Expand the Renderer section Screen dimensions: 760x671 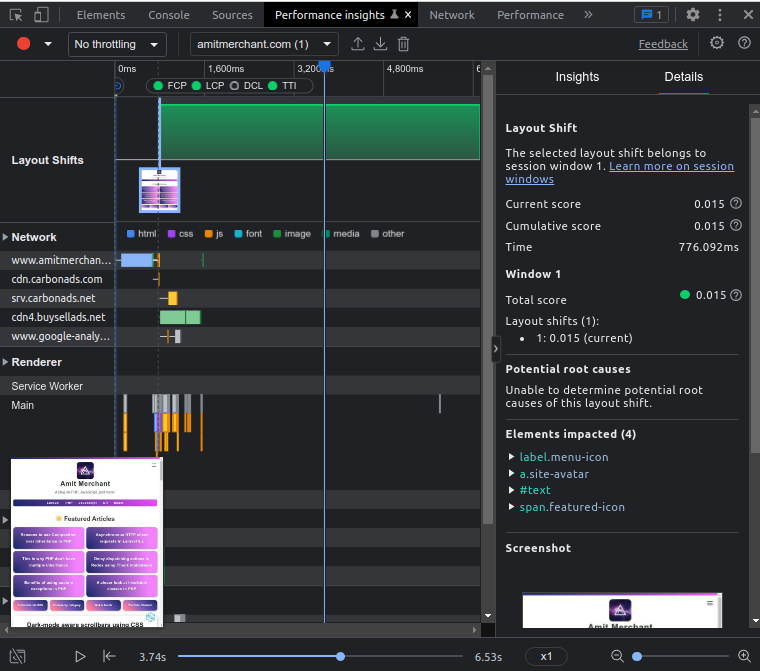click(x=5, y=362)
